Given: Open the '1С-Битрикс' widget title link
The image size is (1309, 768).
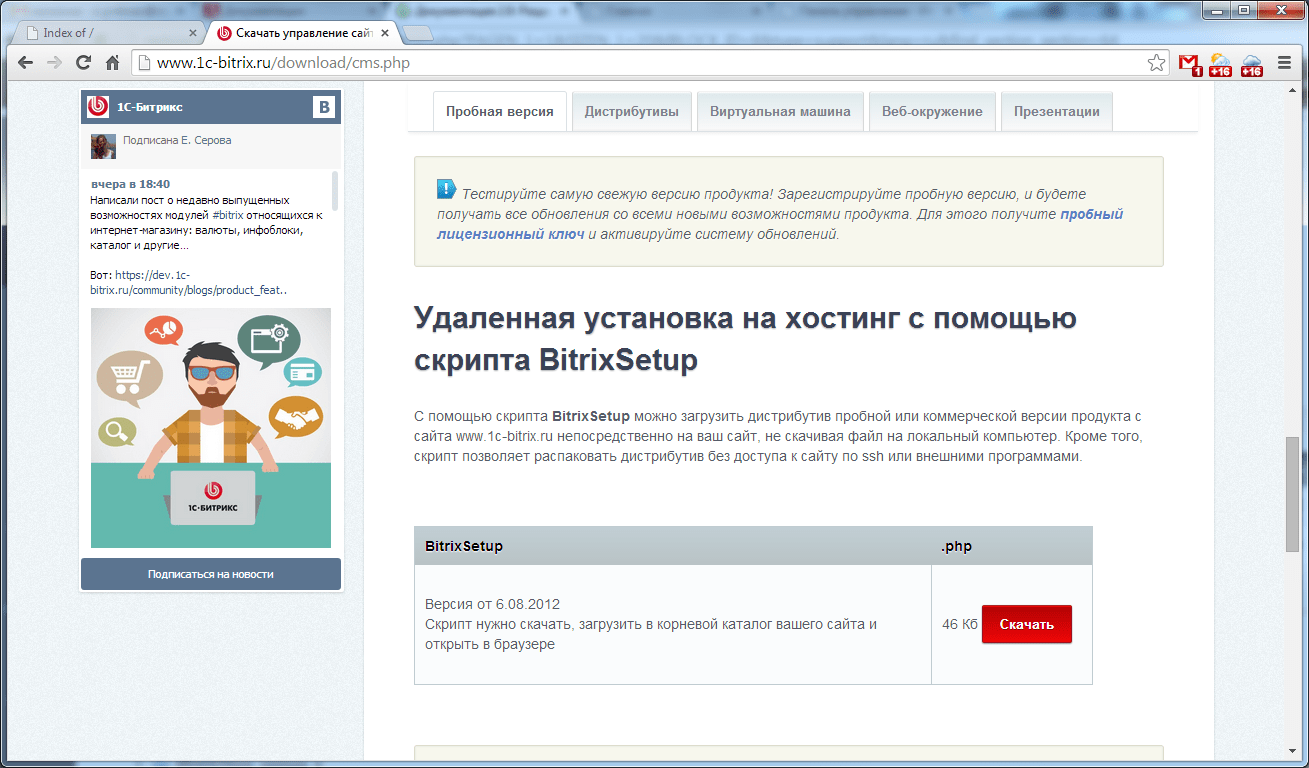Looking at the screenshot, I should tap(150, 107).
